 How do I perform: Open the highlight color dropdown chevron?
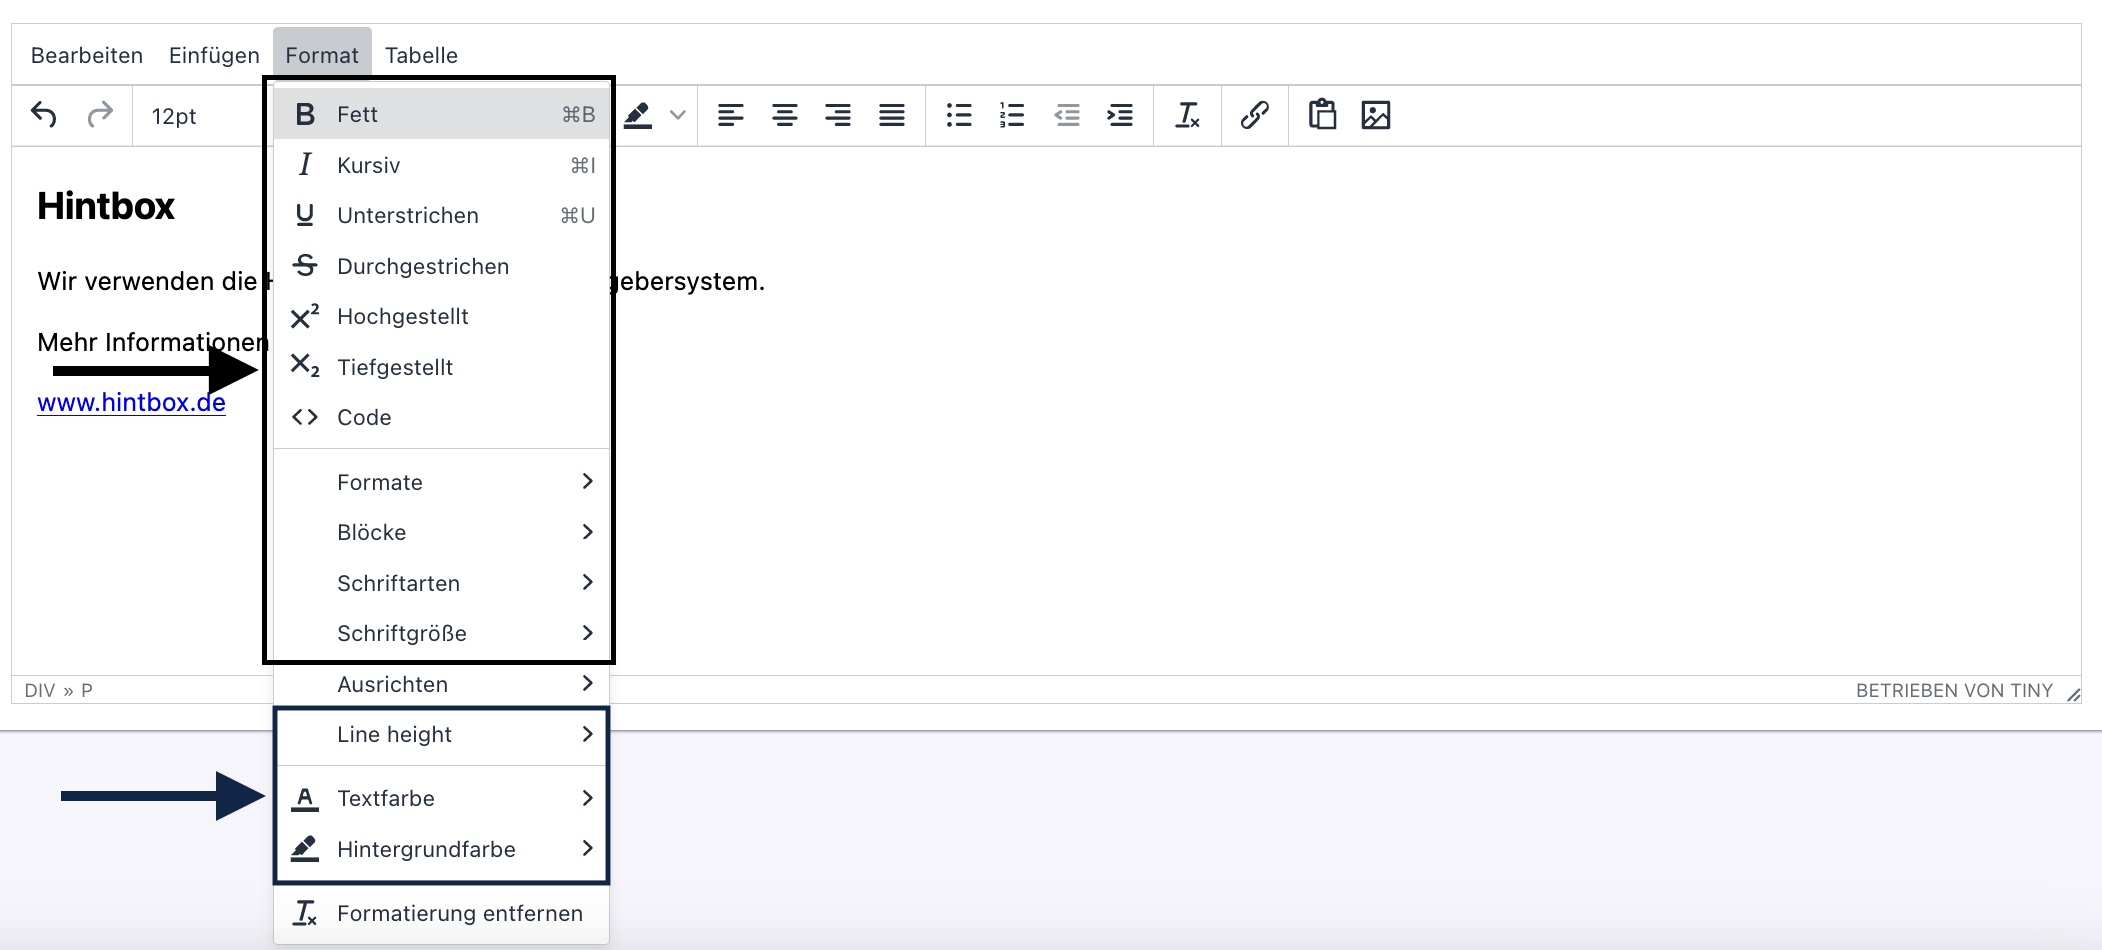pos(677,115)
